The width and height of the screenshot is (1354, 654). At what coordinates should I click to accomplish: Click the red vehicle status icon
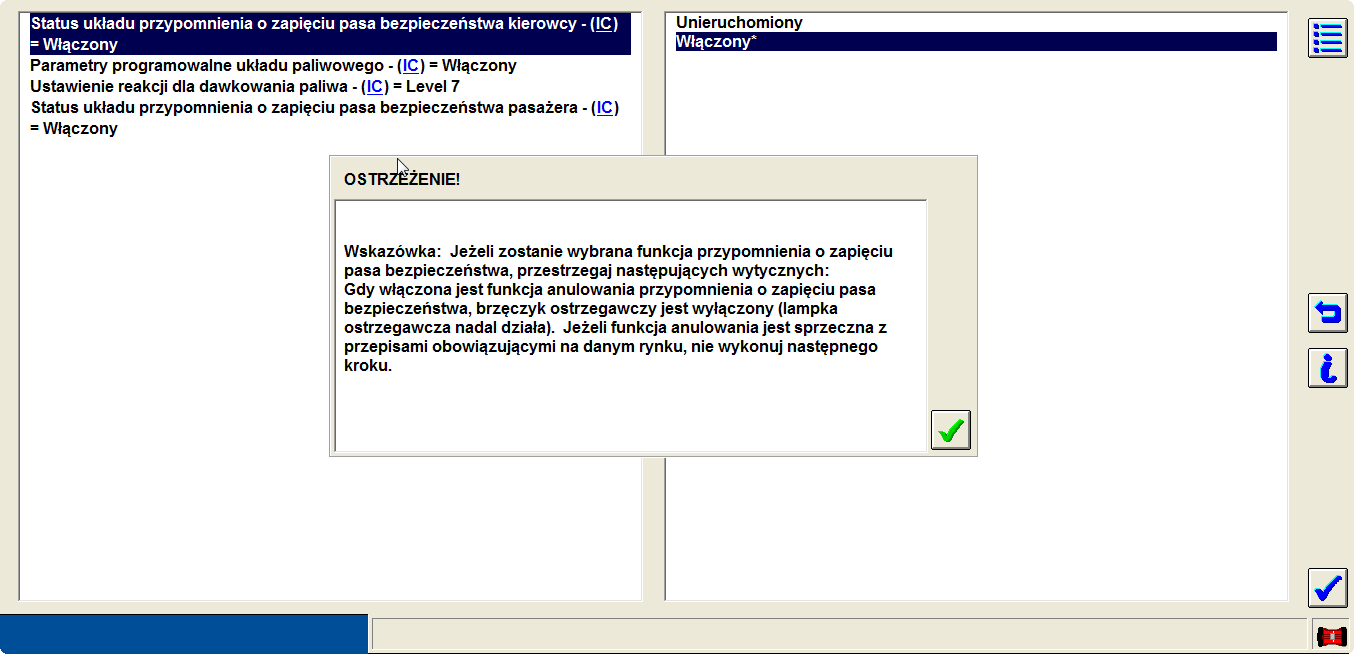pos(1331,636)
